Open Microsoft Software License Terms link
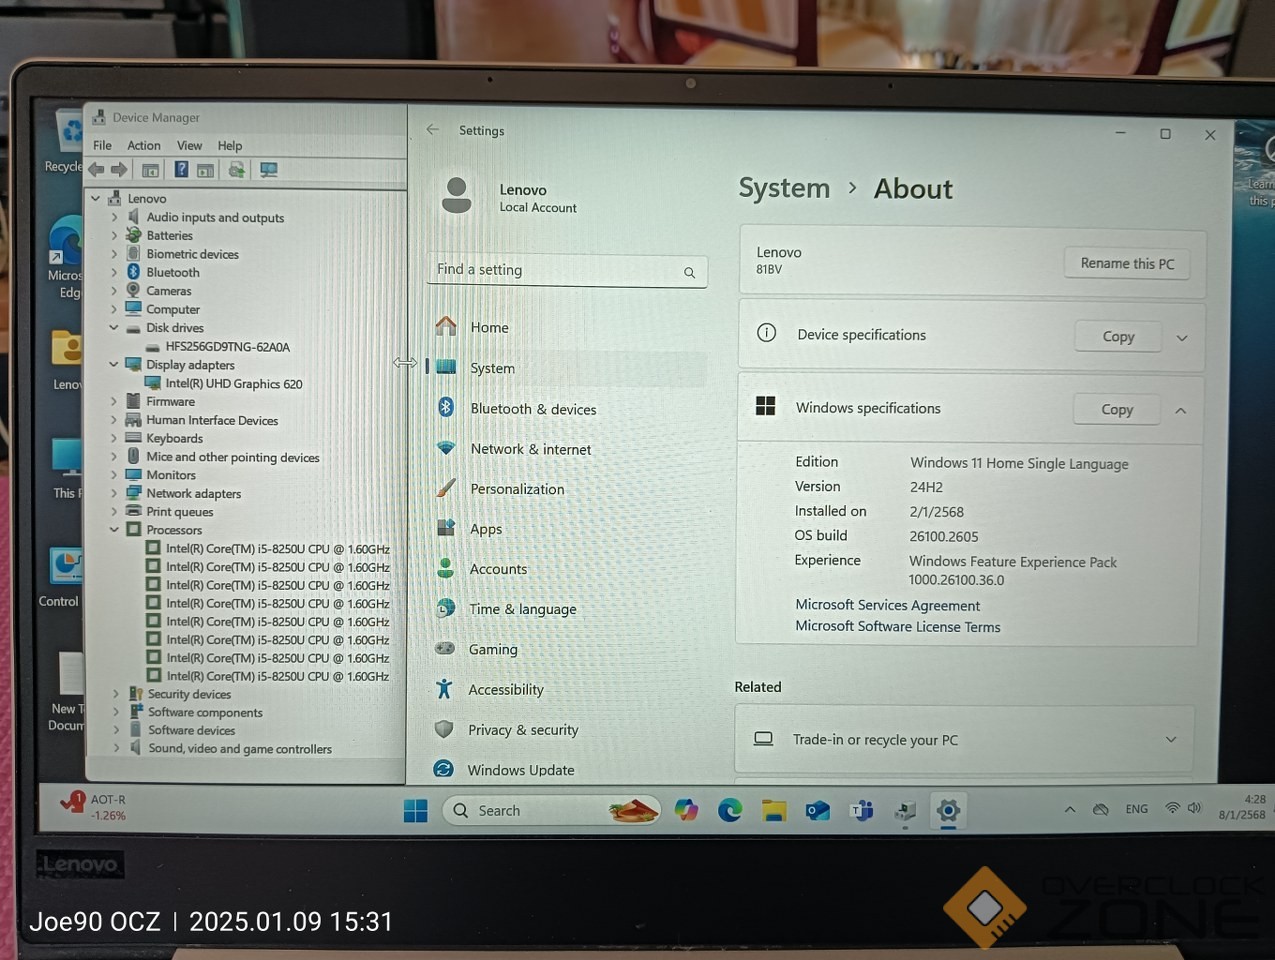This screenshot has height=960, width=1275. point(897,626)
